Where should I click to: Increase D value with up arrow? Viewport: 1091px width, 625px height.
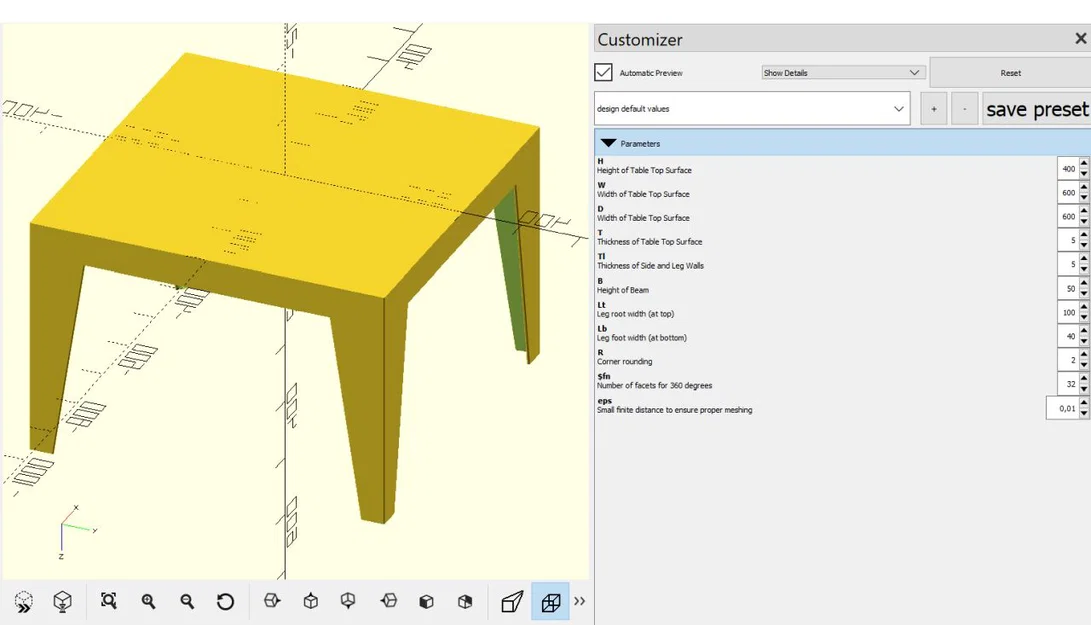[1083, 212]
